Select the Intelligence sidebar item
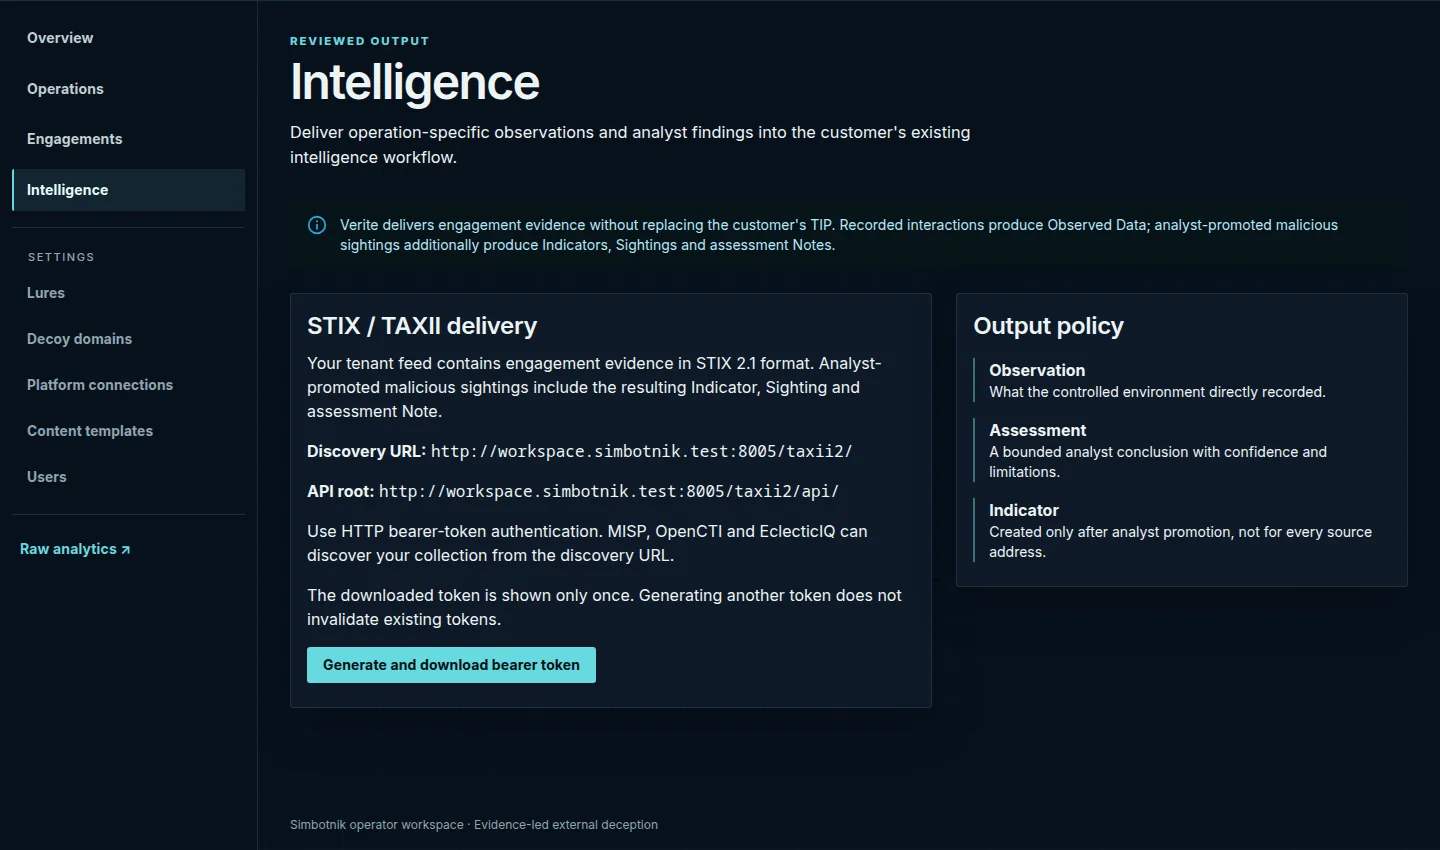 pyautogui.click(x=128, y=190)
